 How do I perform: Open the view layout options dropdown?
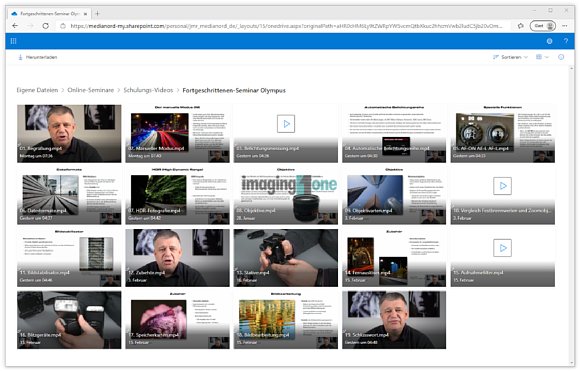pyautogui.click(x=542, y=57)
